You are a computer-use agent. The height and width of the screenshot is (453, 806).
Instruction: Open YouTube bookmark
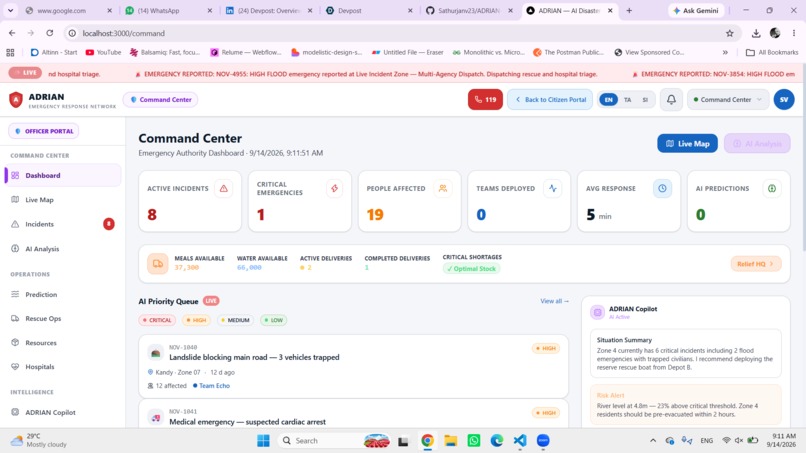point(103,52)
